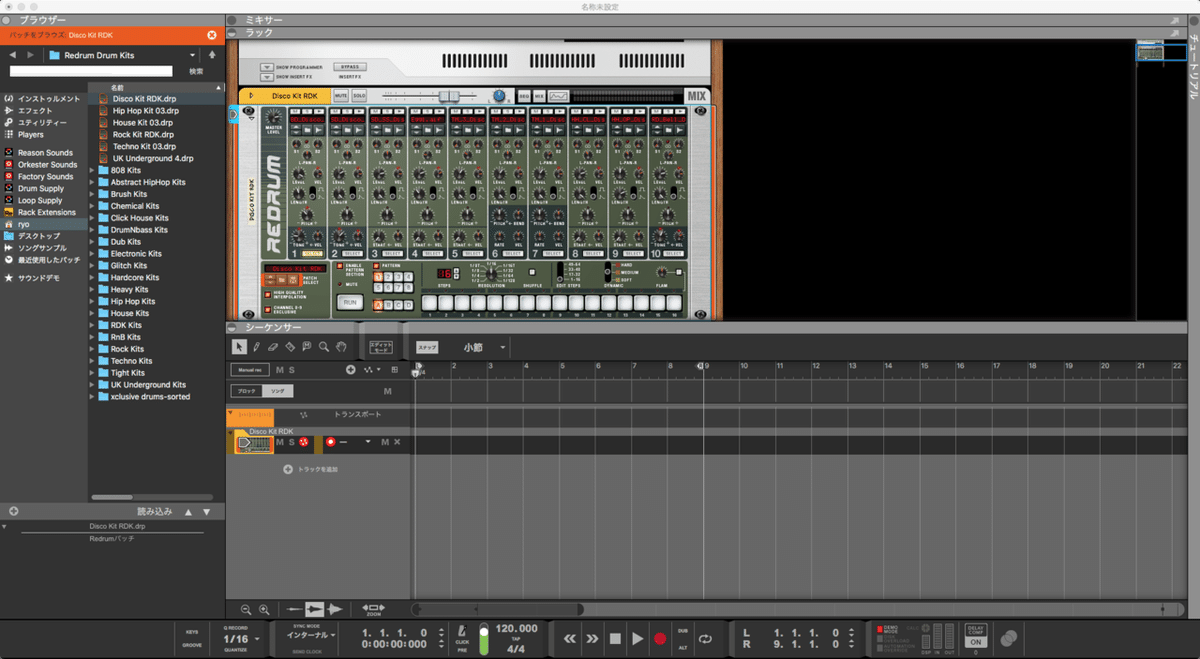Expand the Chemical Kits folder
This screenshot has height=659, width=1200.
click(93, 206)
